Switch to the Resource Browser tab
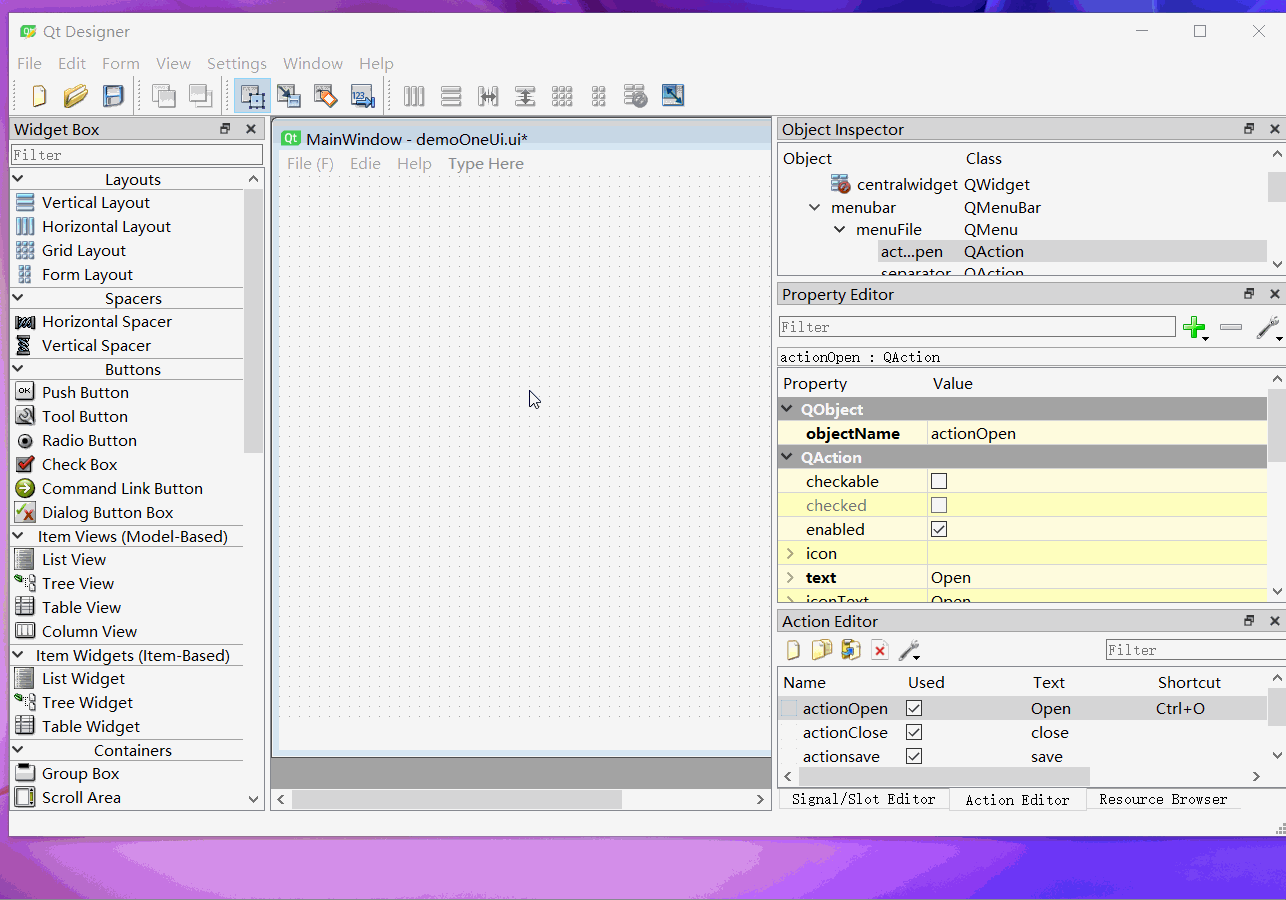This screenshot has width=1286, height=900. click(x=1163, y=799)
